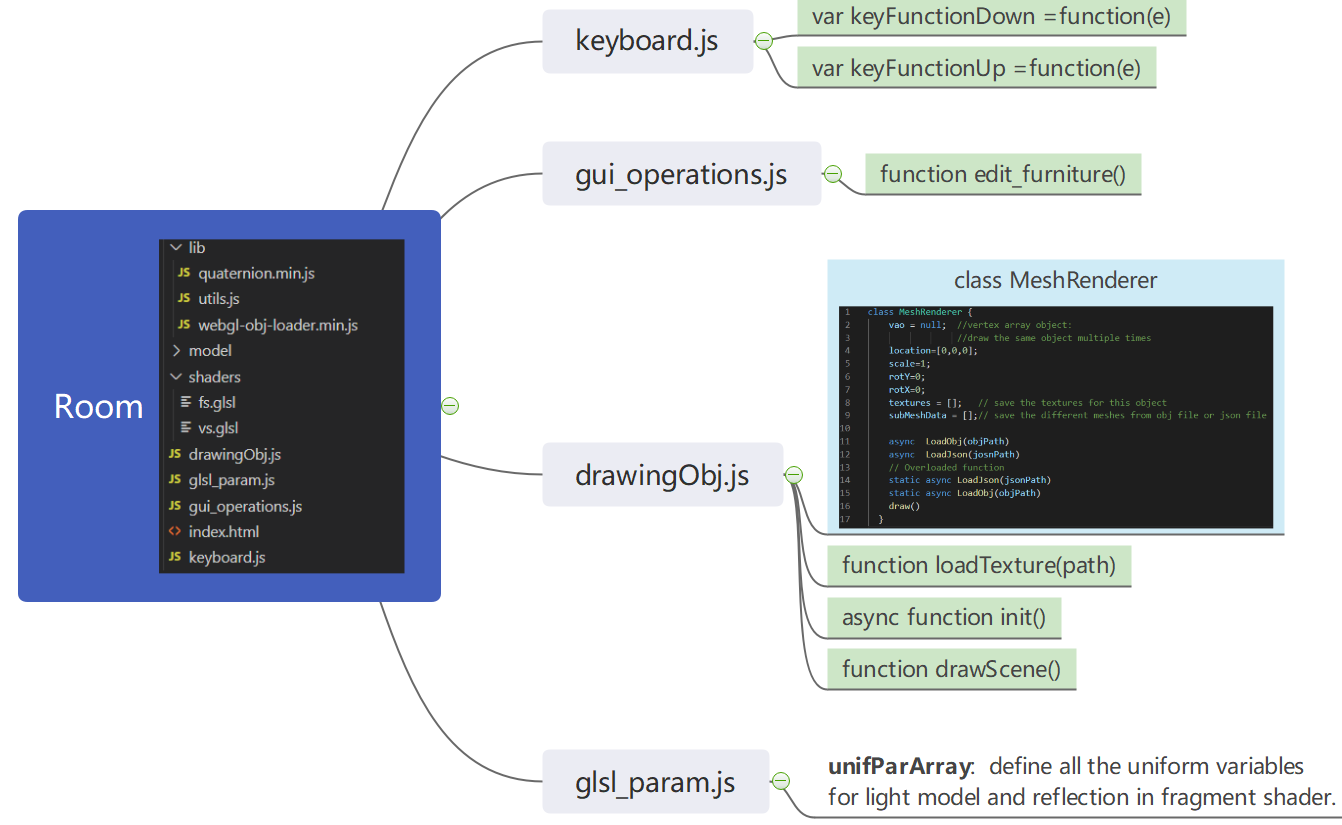The width and height of the screenshot is (1342, 825).
Task: Click the keyFunctionDown subtopic
Action: 991,17
